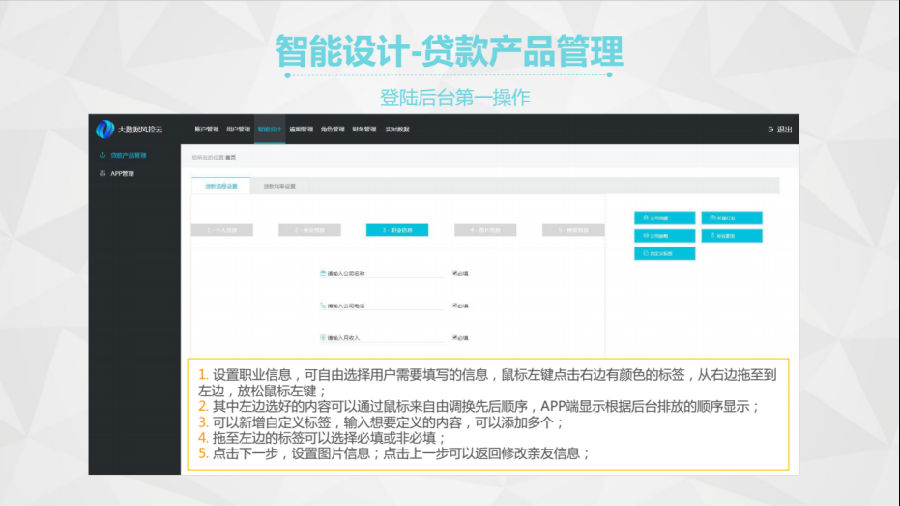
Task: Open the 智能设计 menu in the top navigation
Action: click(x=269, y=129)
